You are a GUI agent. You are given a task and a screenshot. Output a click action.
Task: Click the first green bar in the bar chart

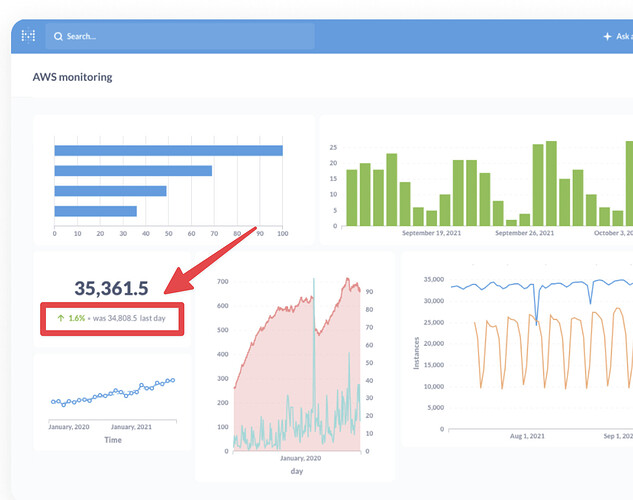(x=351, y=197)
